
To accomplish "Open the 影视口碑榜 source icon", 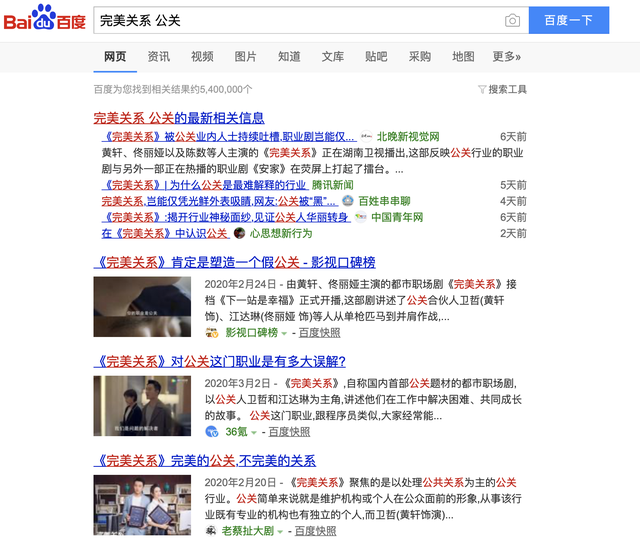I will click(x=212, y=332).
